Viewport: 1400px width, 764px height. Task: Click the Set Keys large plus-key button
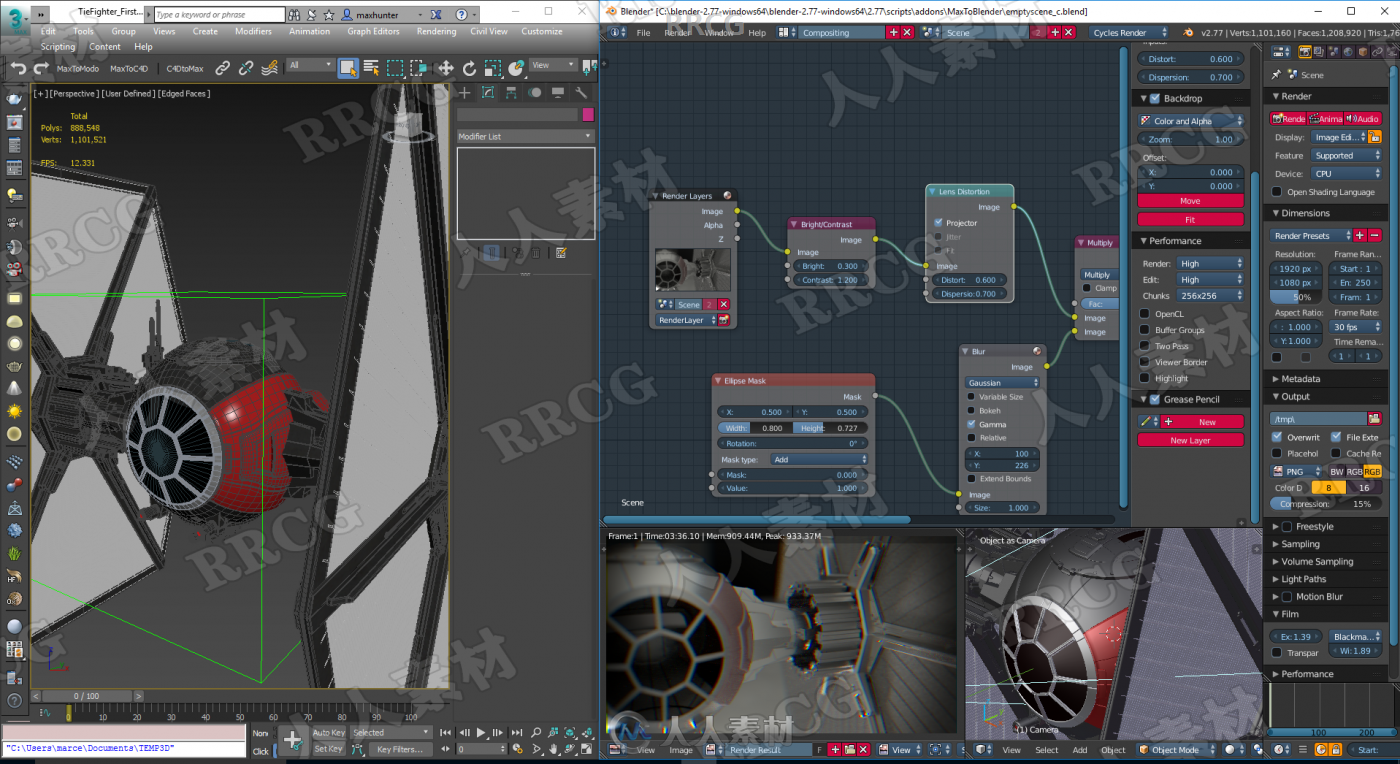click(x=292, y=740)
